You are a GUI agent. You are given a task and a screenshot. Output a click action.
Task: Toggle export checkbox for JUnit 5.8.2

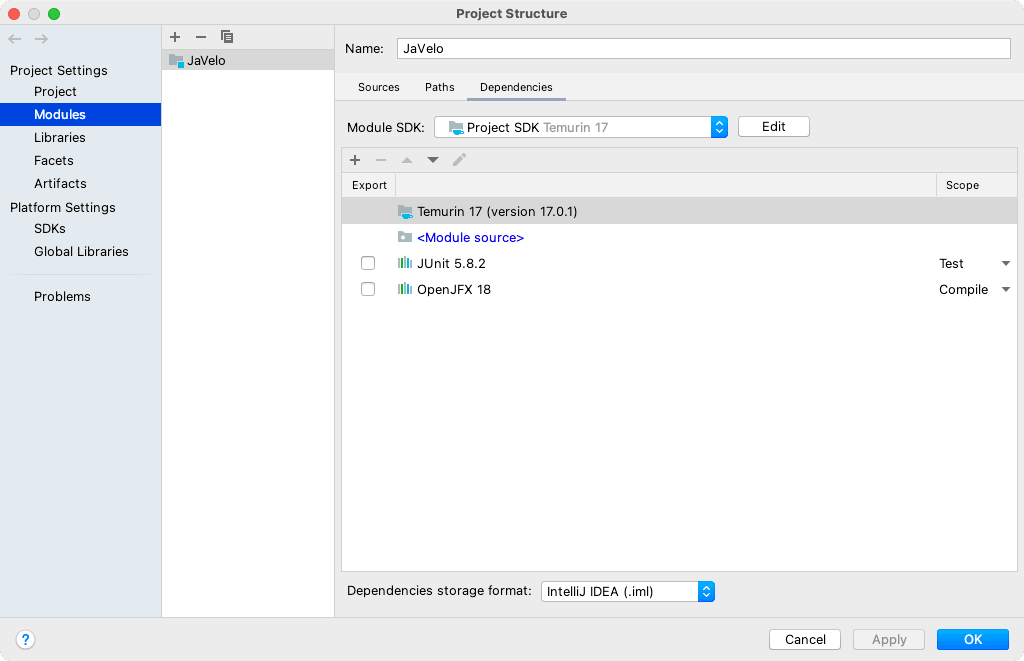click(x=368, y=263)
